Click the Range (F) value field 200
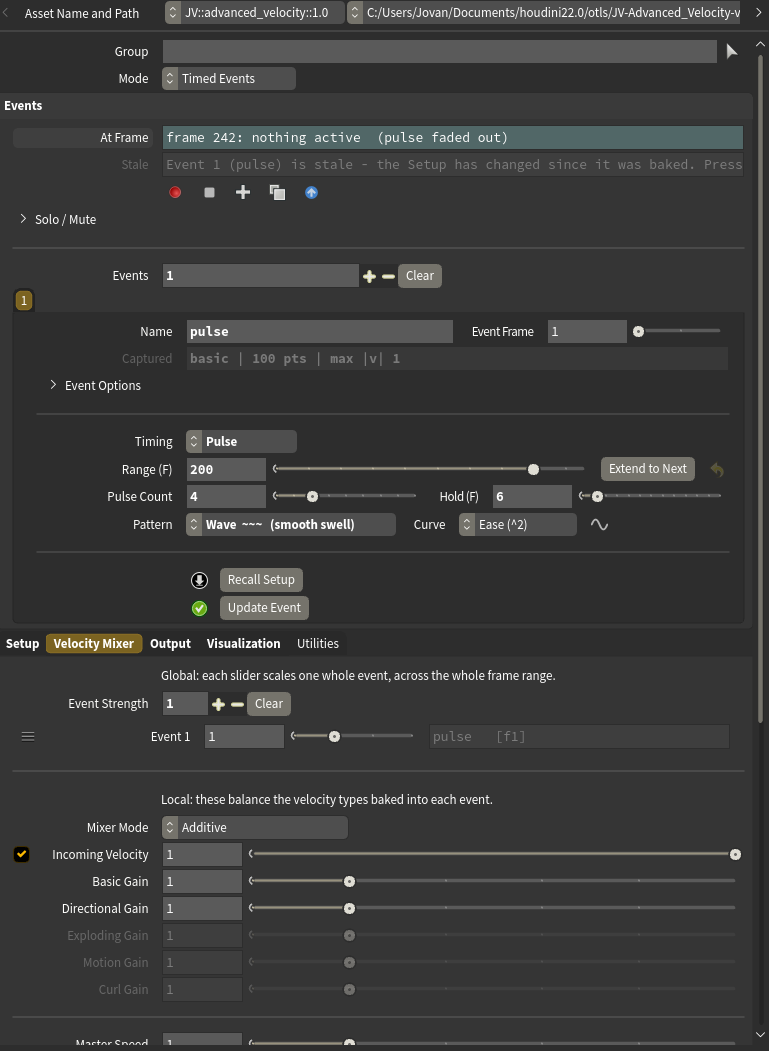The image size is (769, 1051). pos(226,469)
